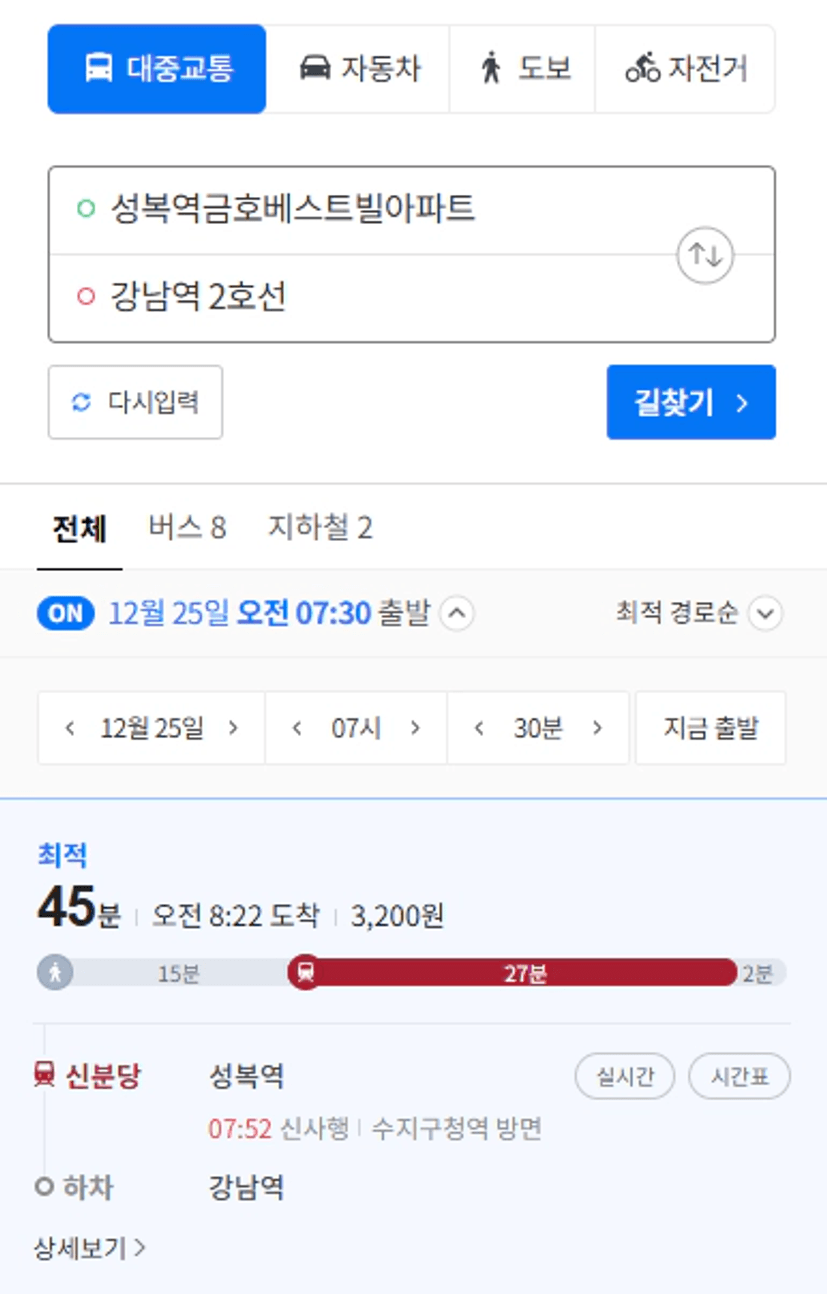The image size is (827, 1294).
Task: Click the 길찾기 search button
Action: tap(691, 402)
